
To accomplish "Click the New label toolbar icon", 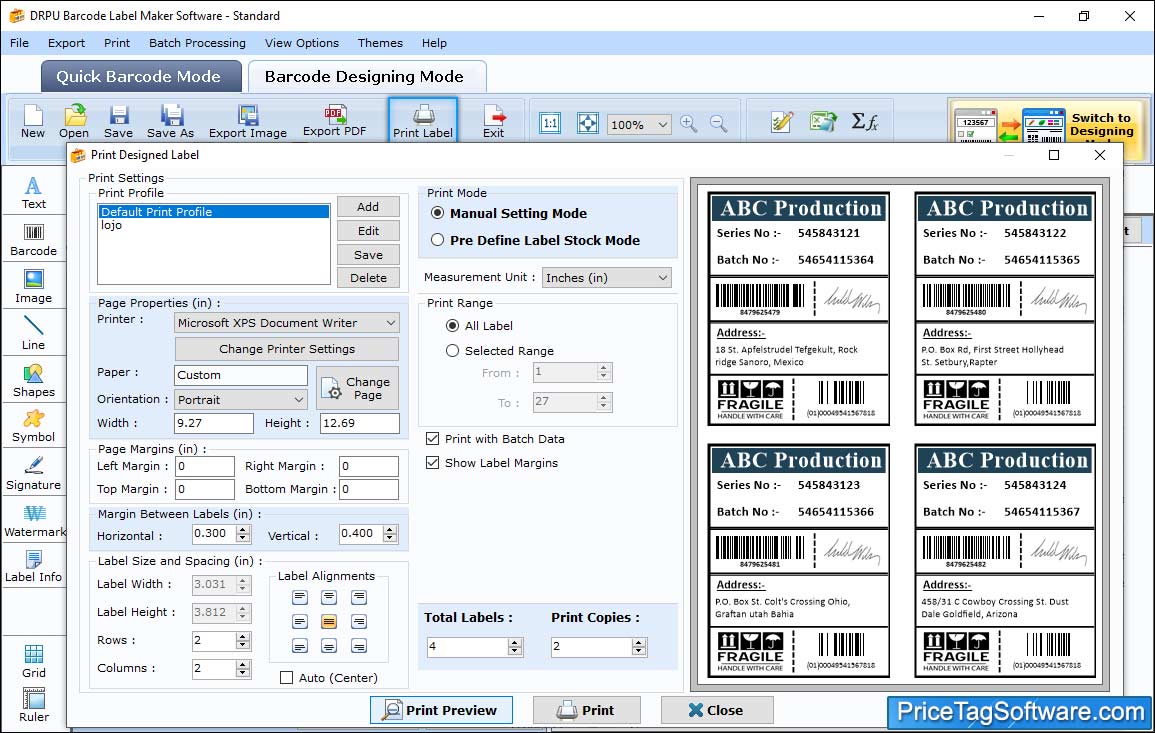I will pos(32,122).
